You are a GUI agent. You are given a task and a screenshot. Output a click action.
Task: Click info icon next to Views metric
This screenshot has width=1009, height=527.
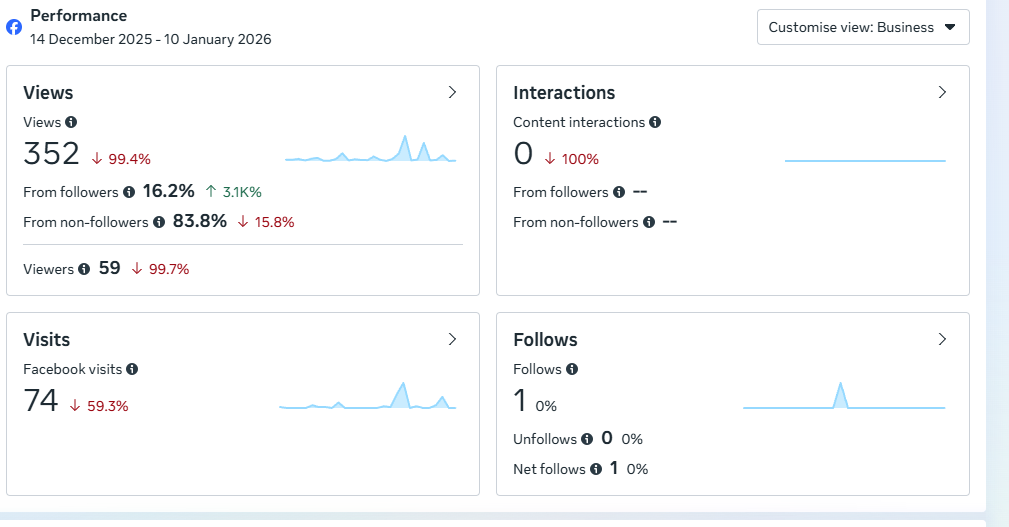[71, 122]
